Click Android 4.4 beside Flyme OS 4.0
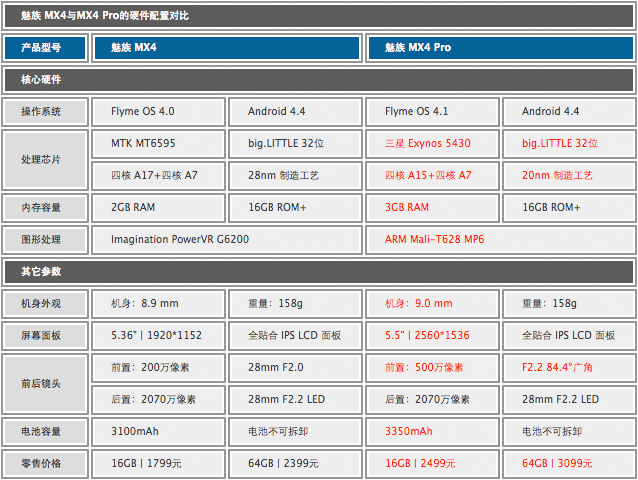Image resolution: width=638 pixels, height=480 pixels. tap(295, 111)
